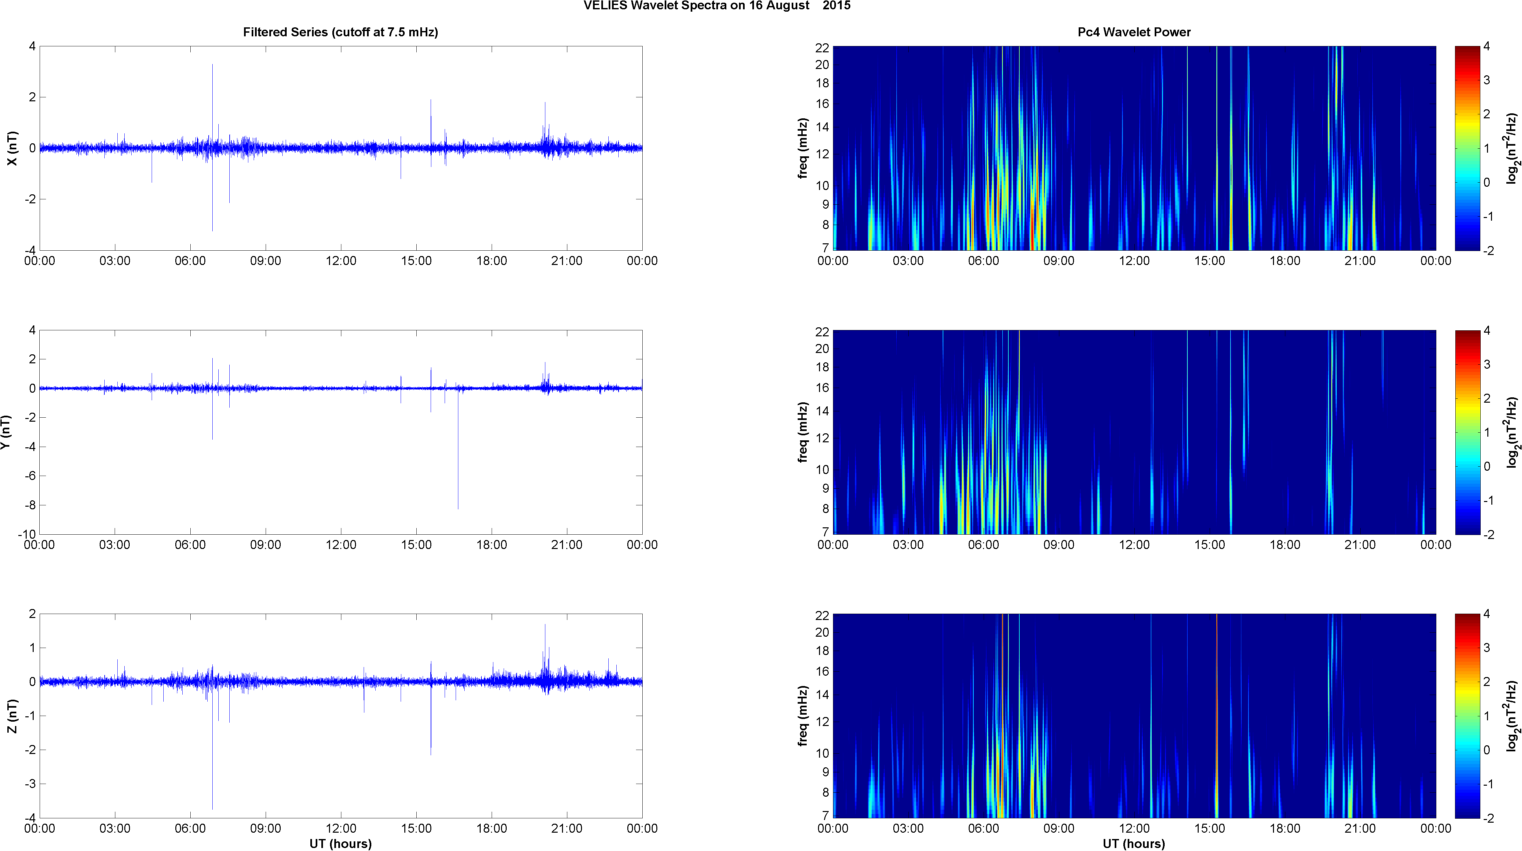Image resolution: width=1522 pixels, height=851 pixels.
Task: Click the 'Z (nT)' axis label
Action: pos(12,716)
